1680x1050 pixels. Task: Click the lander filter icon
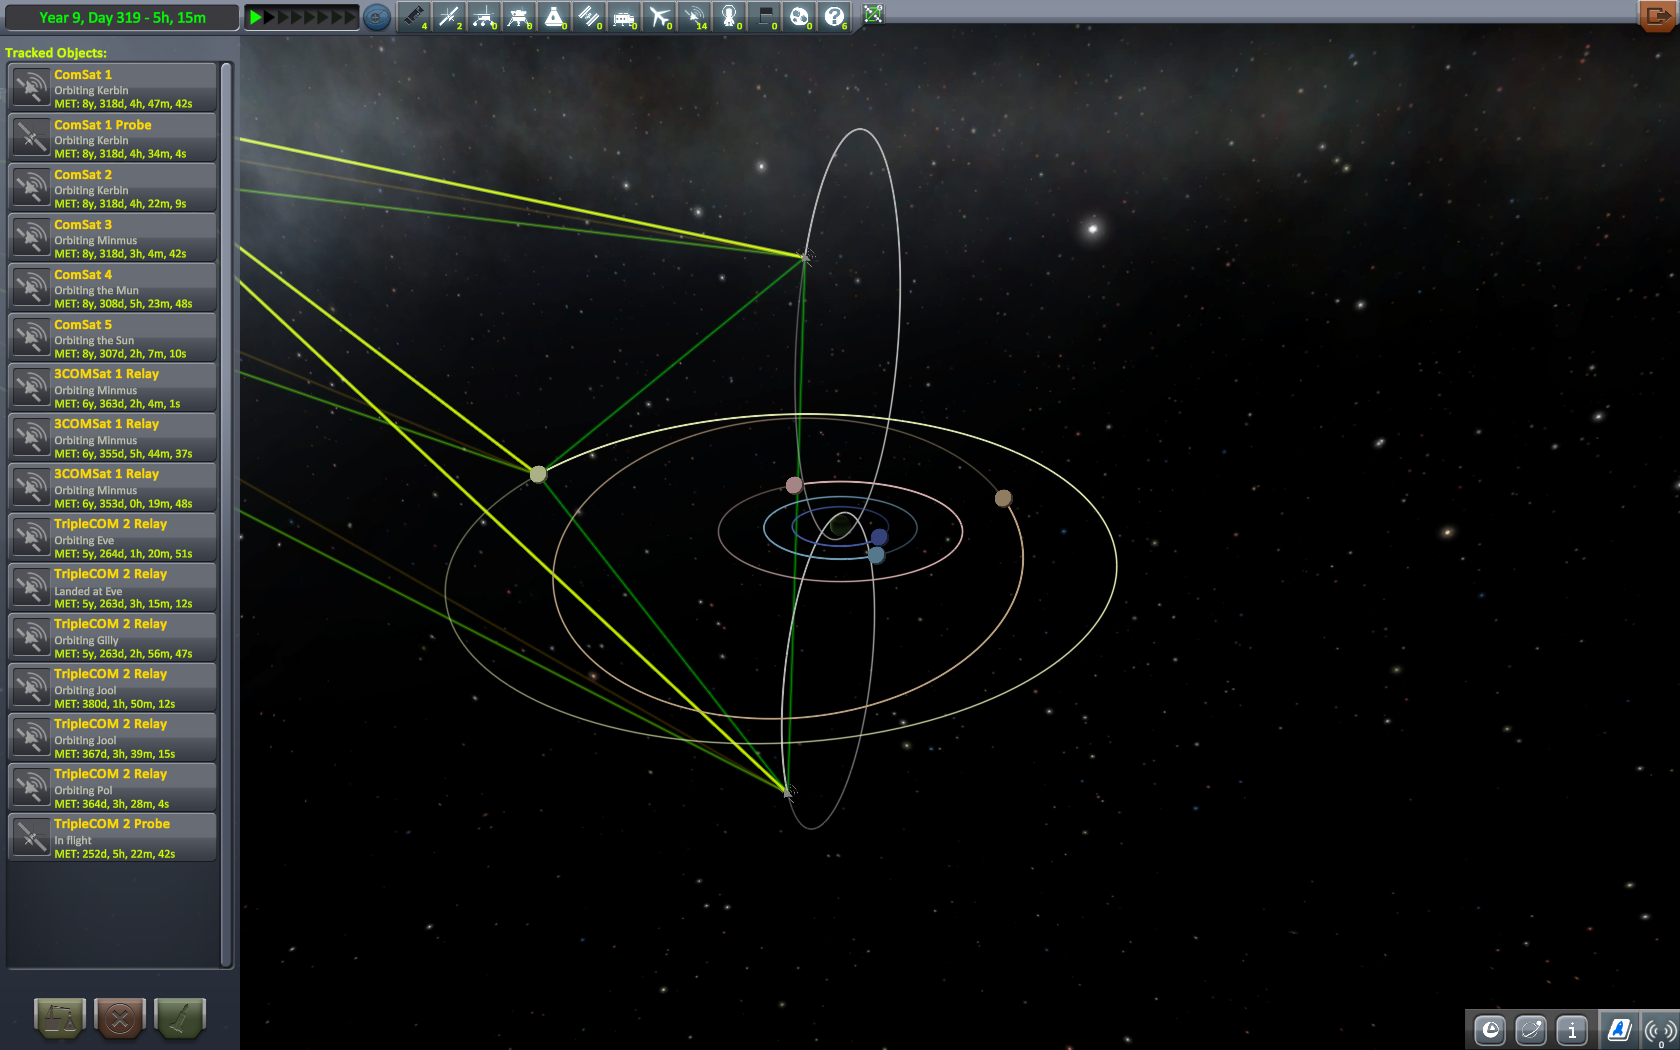(x=519, y=17)
